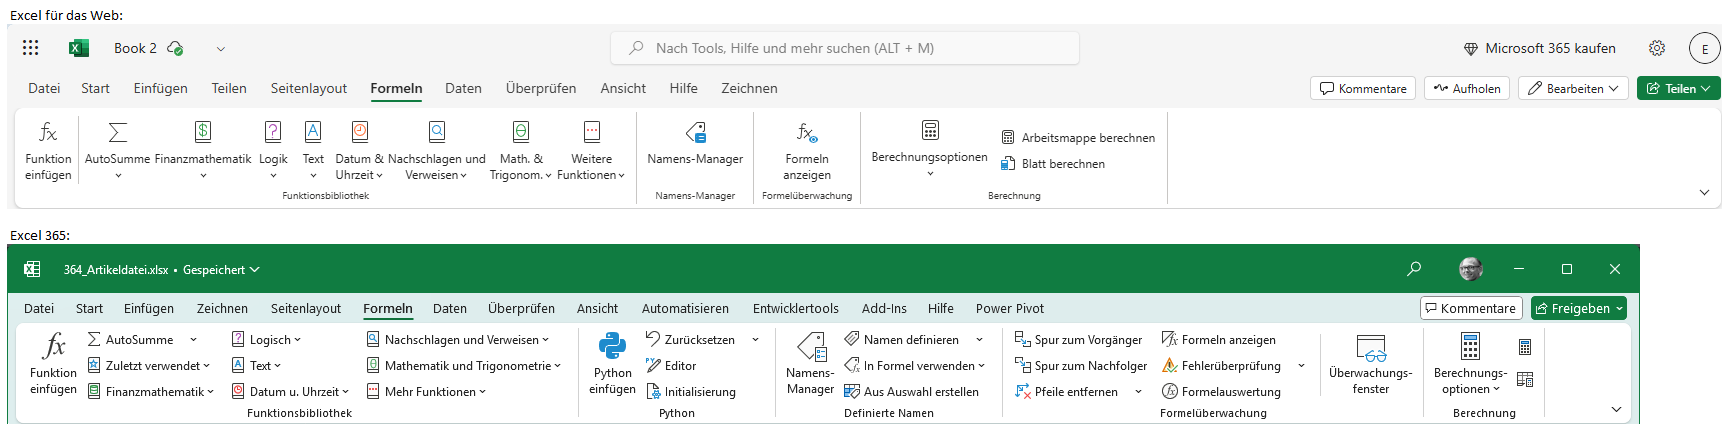
Task: Click the search magnifier in Excel 365 title bar
Action: 1414,269
